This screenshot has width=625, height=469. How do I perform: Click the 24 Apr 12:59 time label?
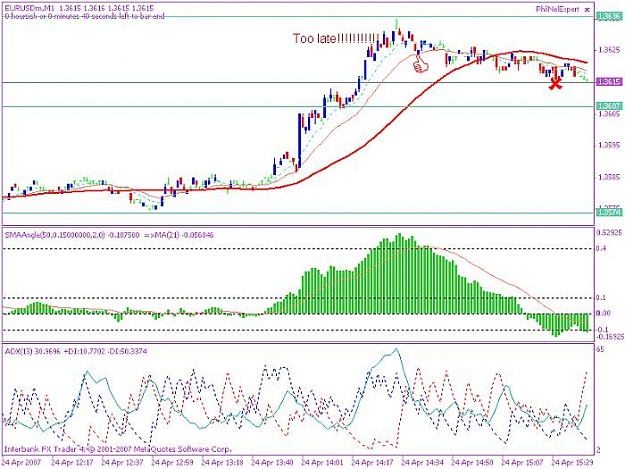tap(172, 463)
